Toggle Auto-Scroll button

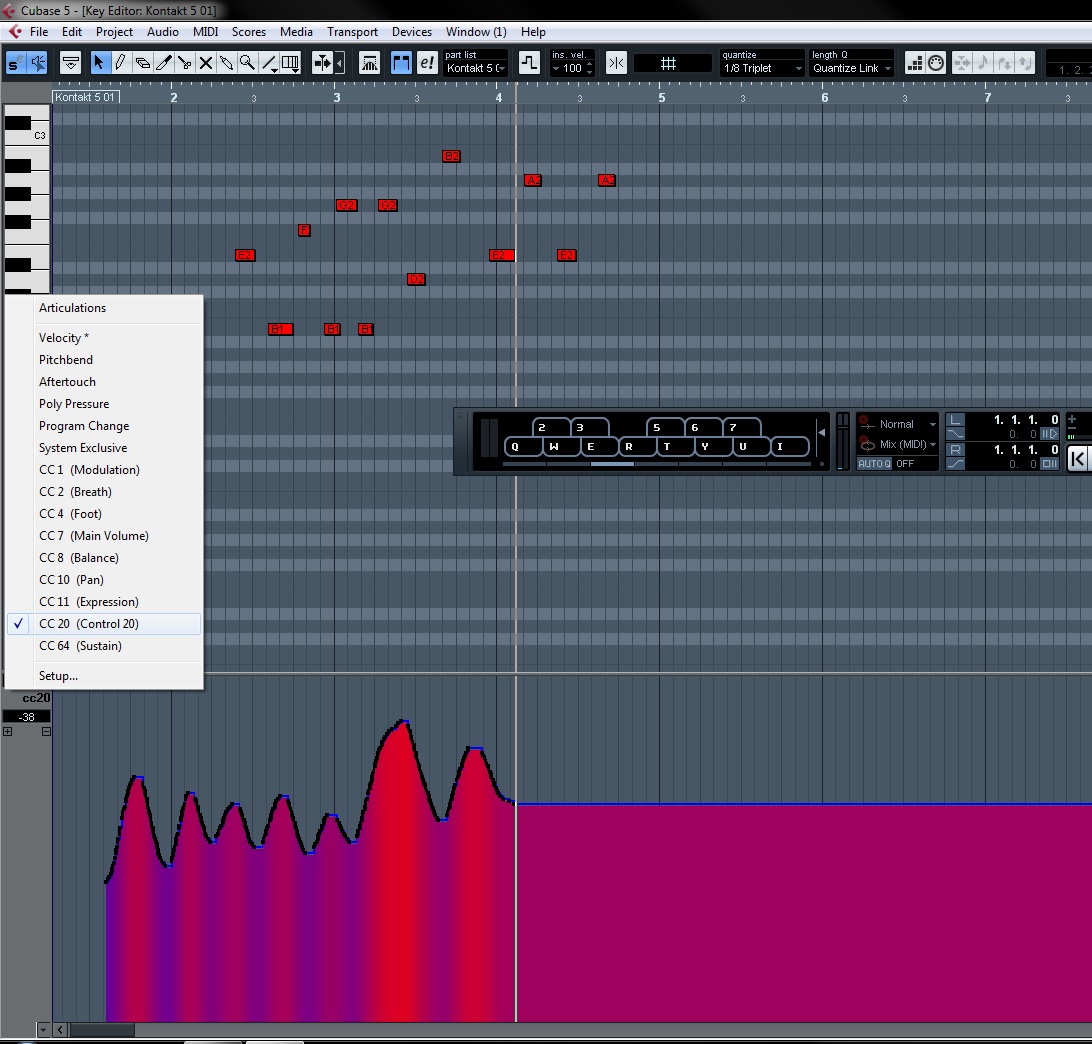coord(322,63)
